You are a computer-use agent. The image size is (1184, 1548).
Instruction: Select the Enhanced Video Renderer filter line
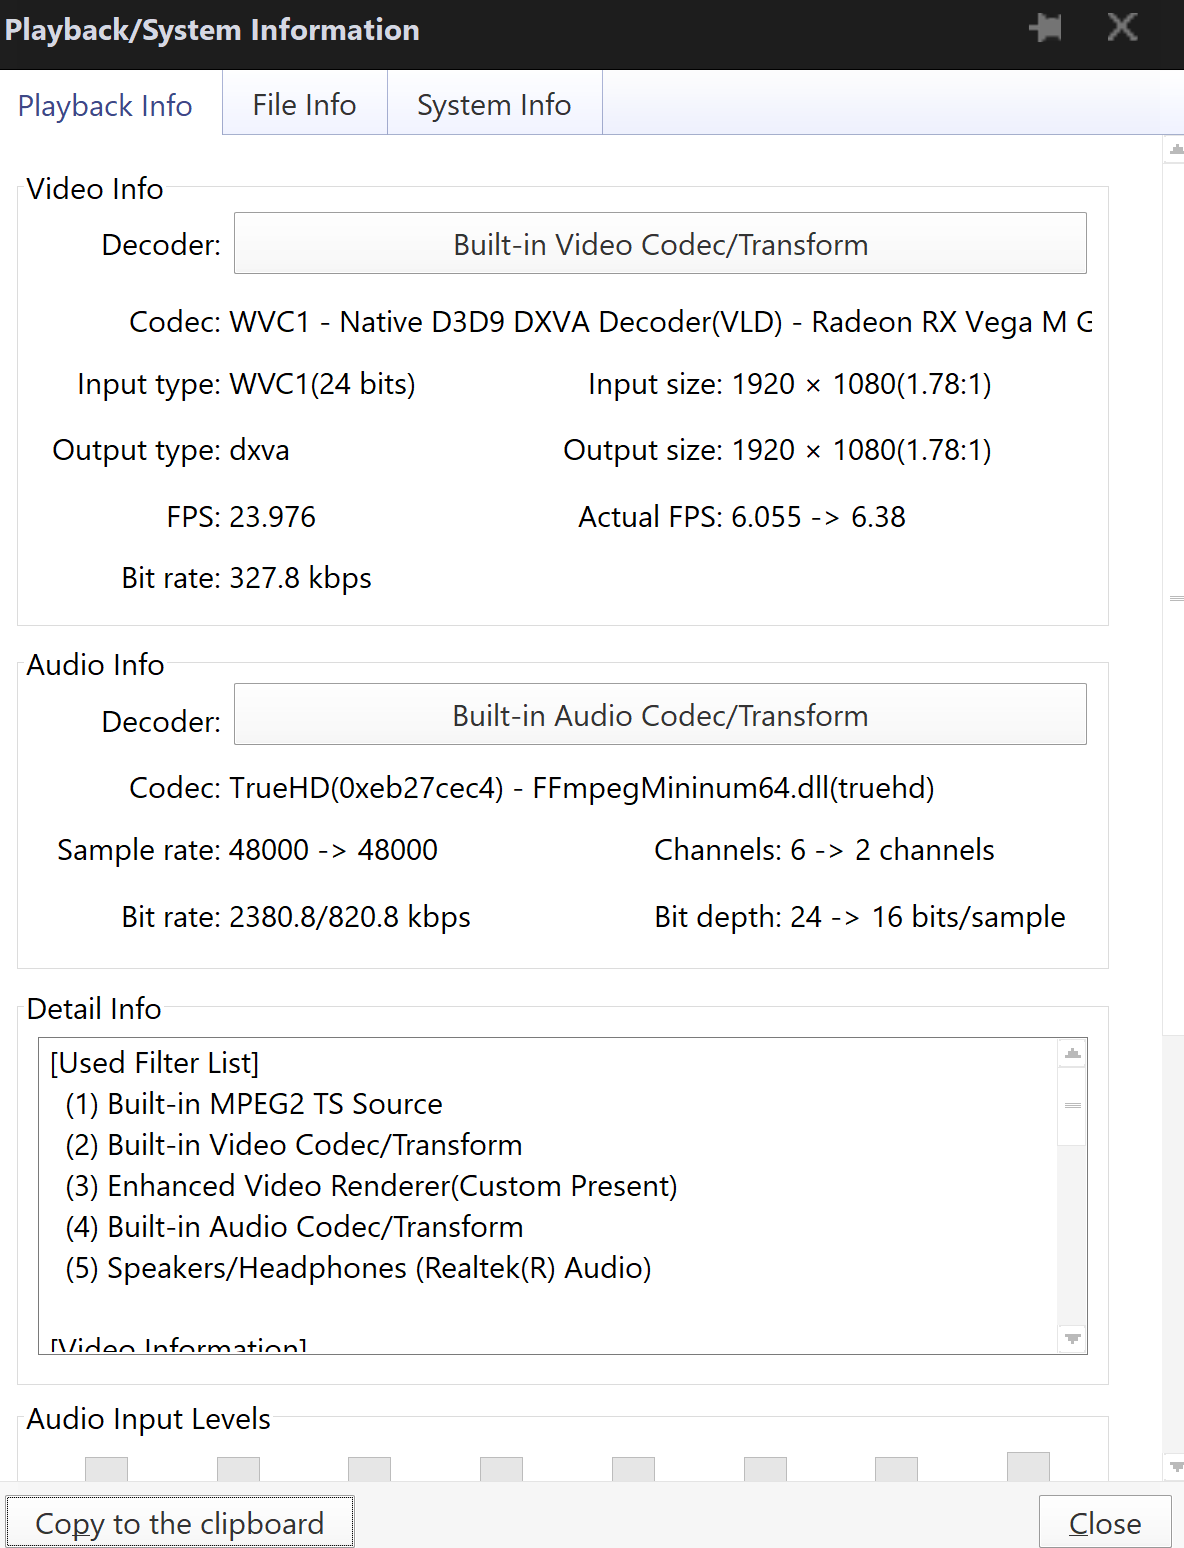[x=371, y=1186]
